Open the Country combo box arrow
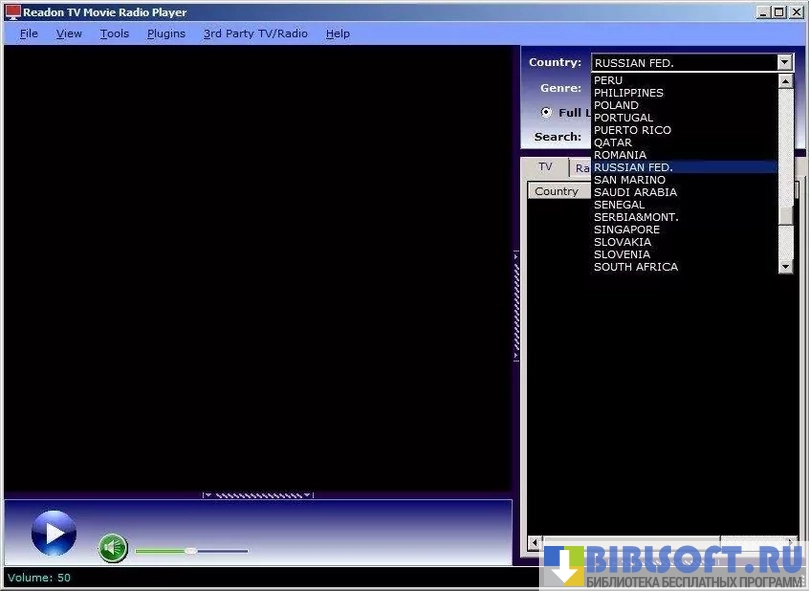The image size is (809, 591). (x=785, y=62)
